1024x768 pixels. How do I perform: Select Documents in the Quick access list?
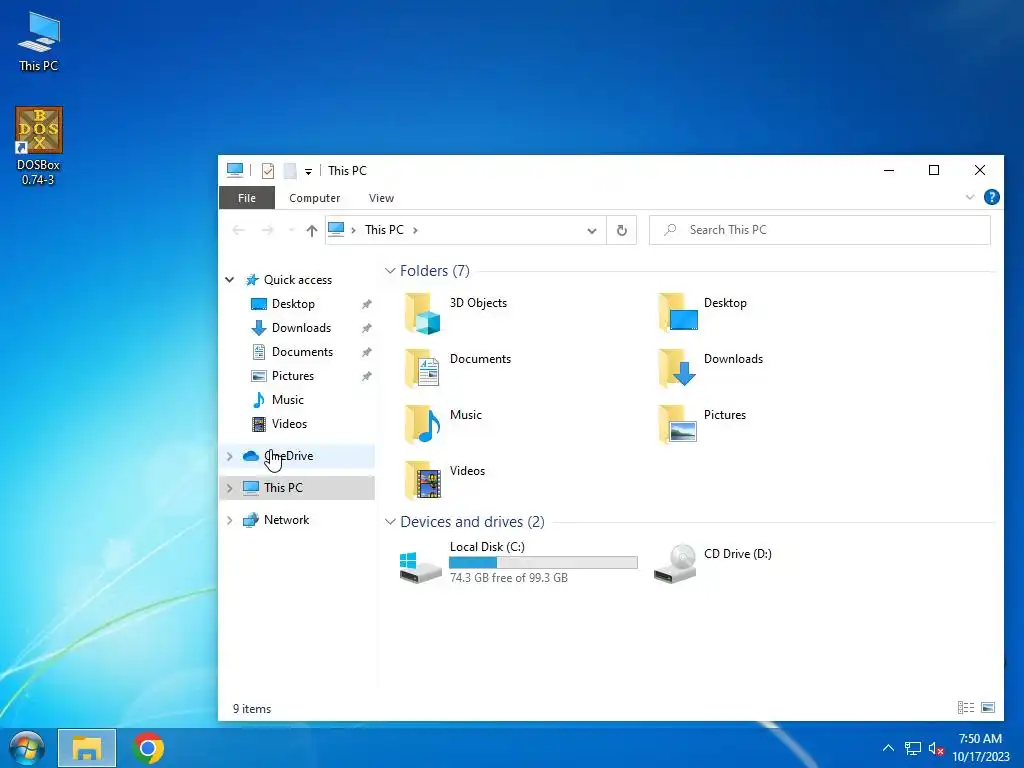click(x=302, y=352)
